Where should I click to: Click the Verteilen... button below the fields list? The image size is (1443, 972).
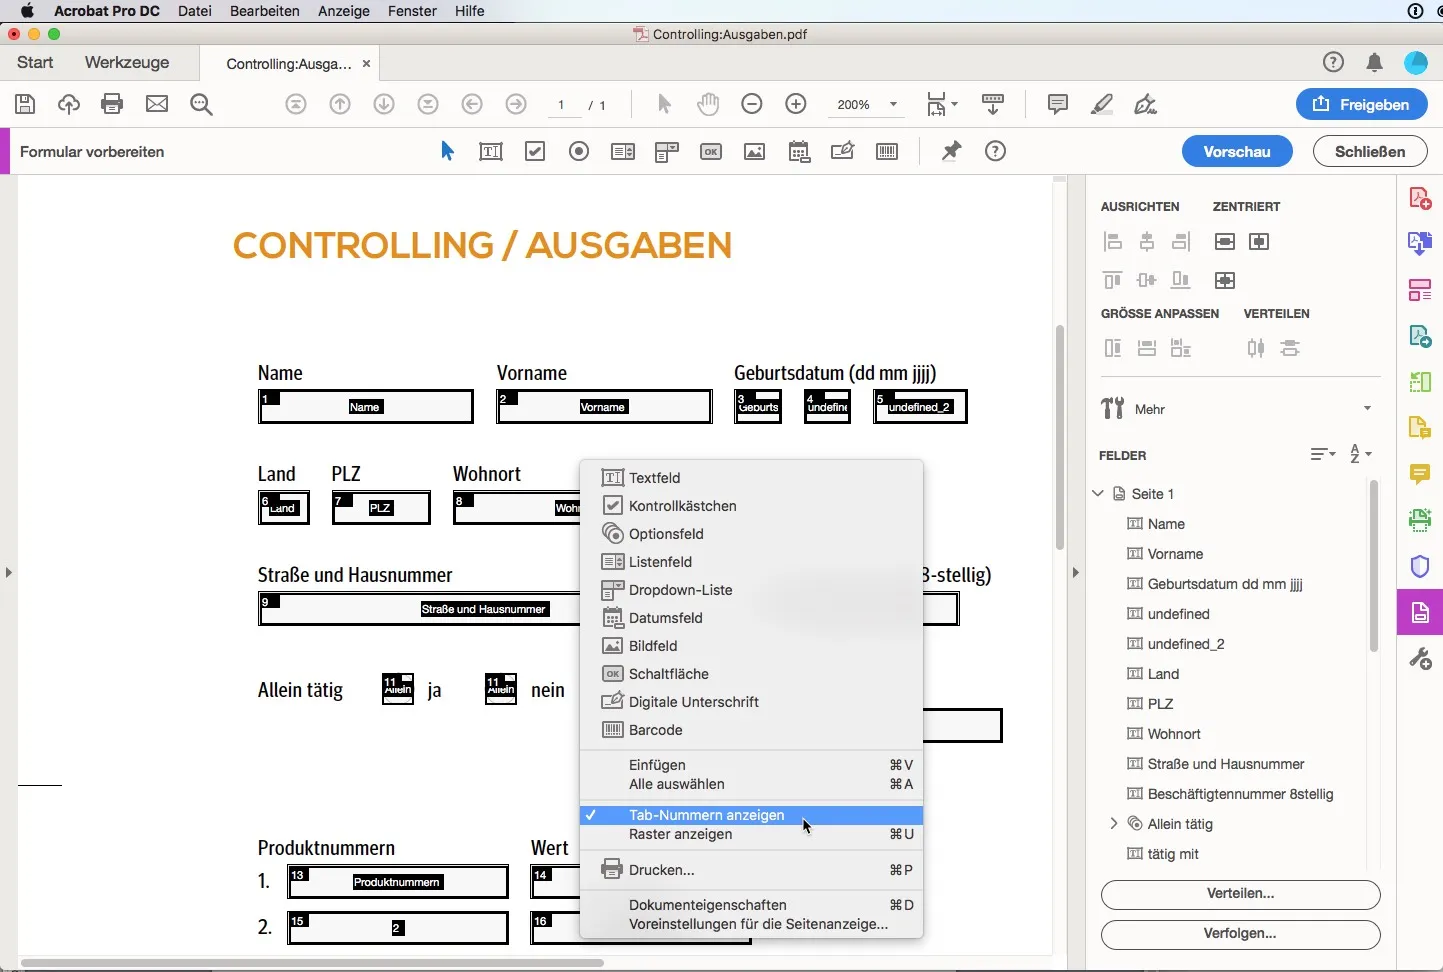pyautogui.click(x=1239, y=895)
